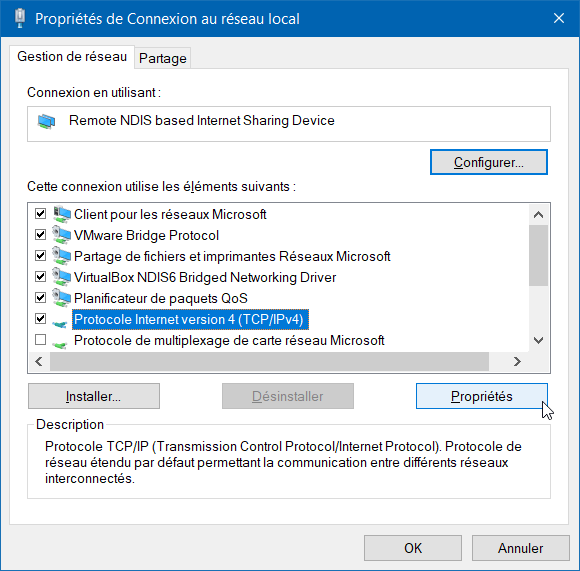Switch to the Partage tab
This screenshot has height=571, width=580.
point(163,58)
